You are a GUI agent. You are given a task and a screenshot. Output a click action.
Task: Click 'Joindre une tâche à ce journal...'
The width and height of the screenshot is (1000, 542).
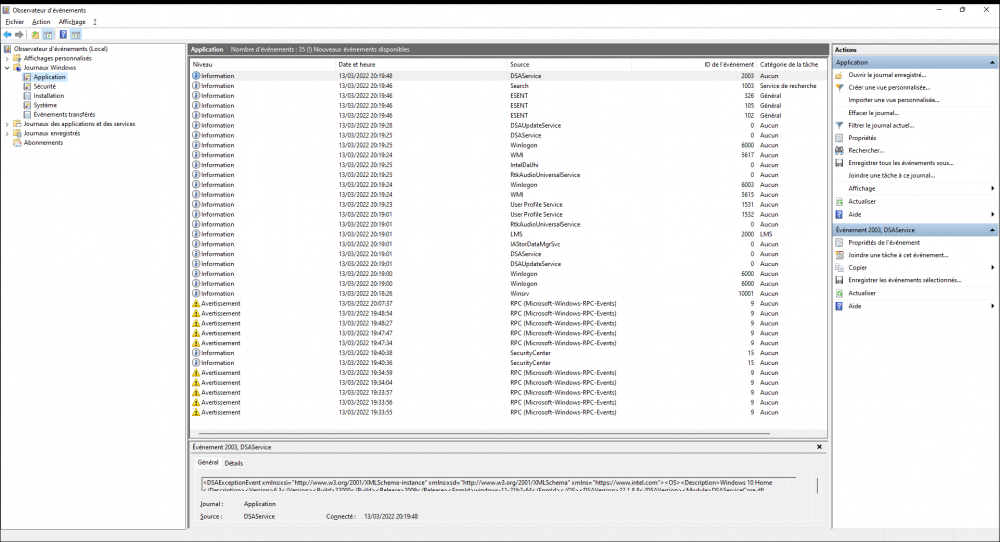pos(892,175)
